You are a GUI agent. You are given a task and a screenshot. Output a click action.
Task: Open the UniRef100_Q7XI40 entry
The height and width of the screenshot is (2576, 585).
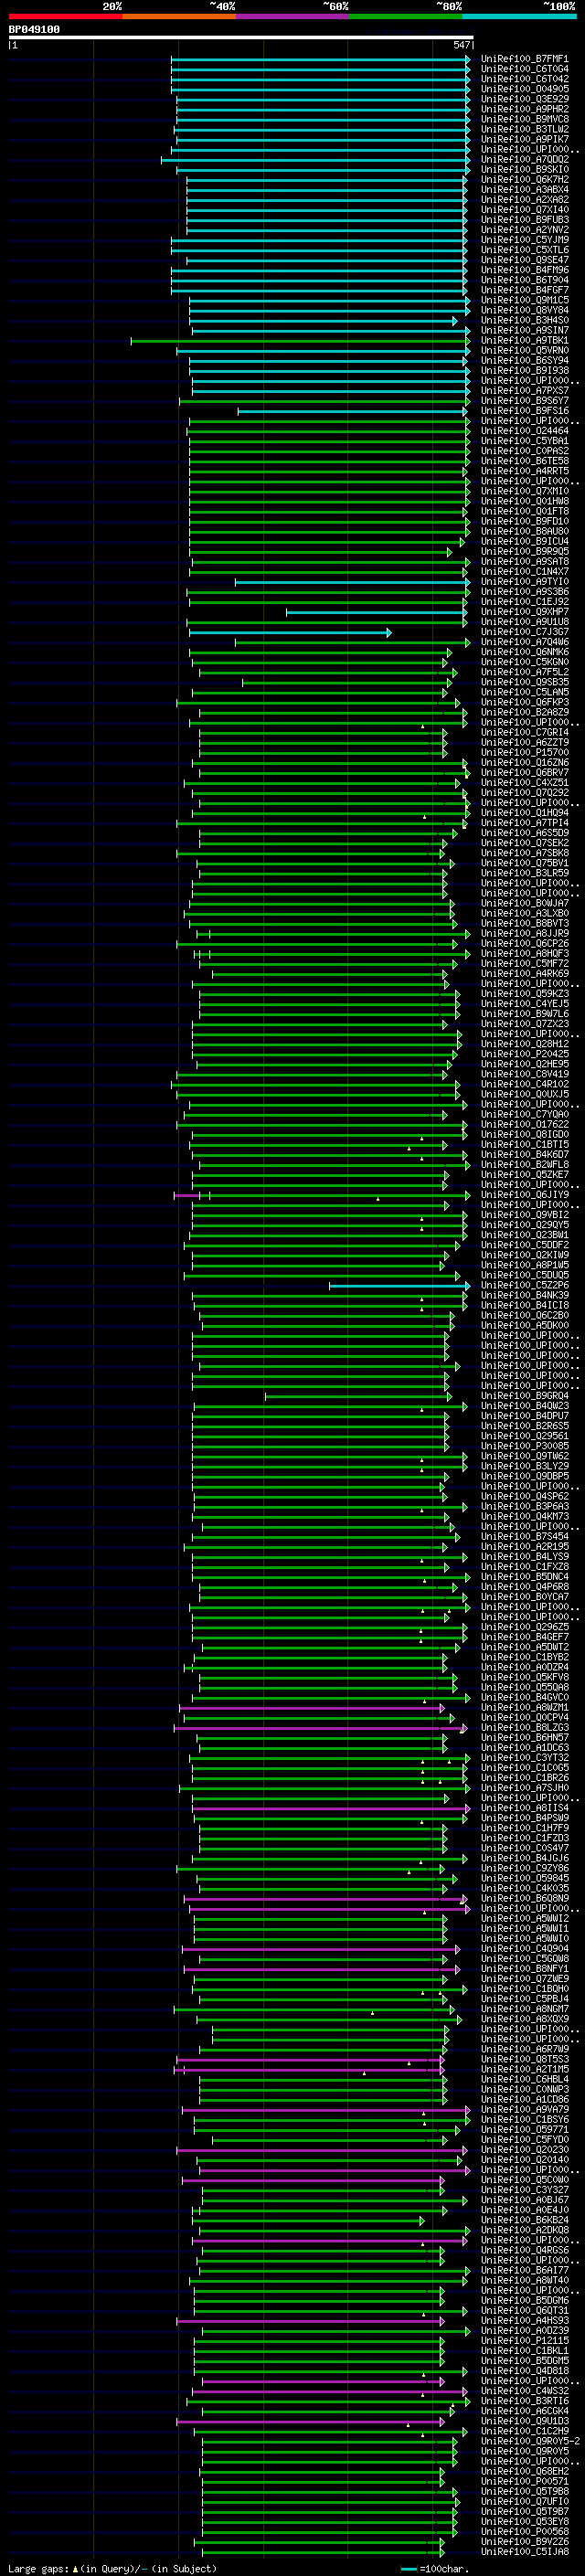pyautogui.click(x=525, y=210)
